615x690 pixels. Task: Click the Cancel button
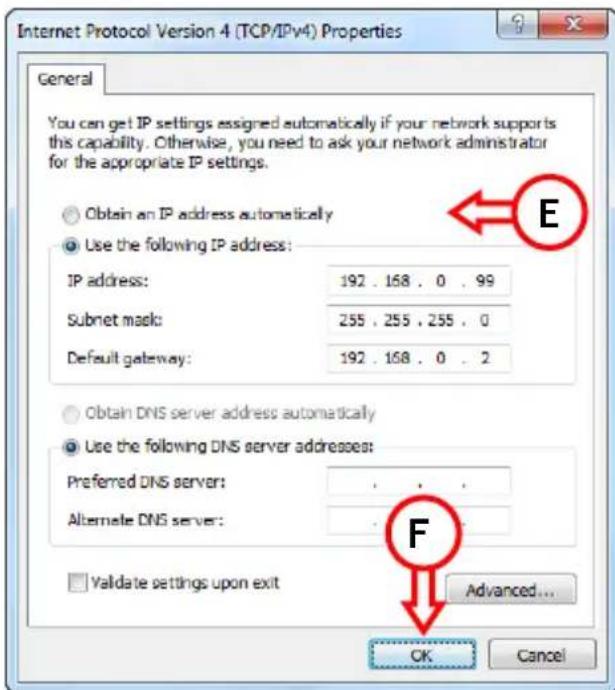542,655
